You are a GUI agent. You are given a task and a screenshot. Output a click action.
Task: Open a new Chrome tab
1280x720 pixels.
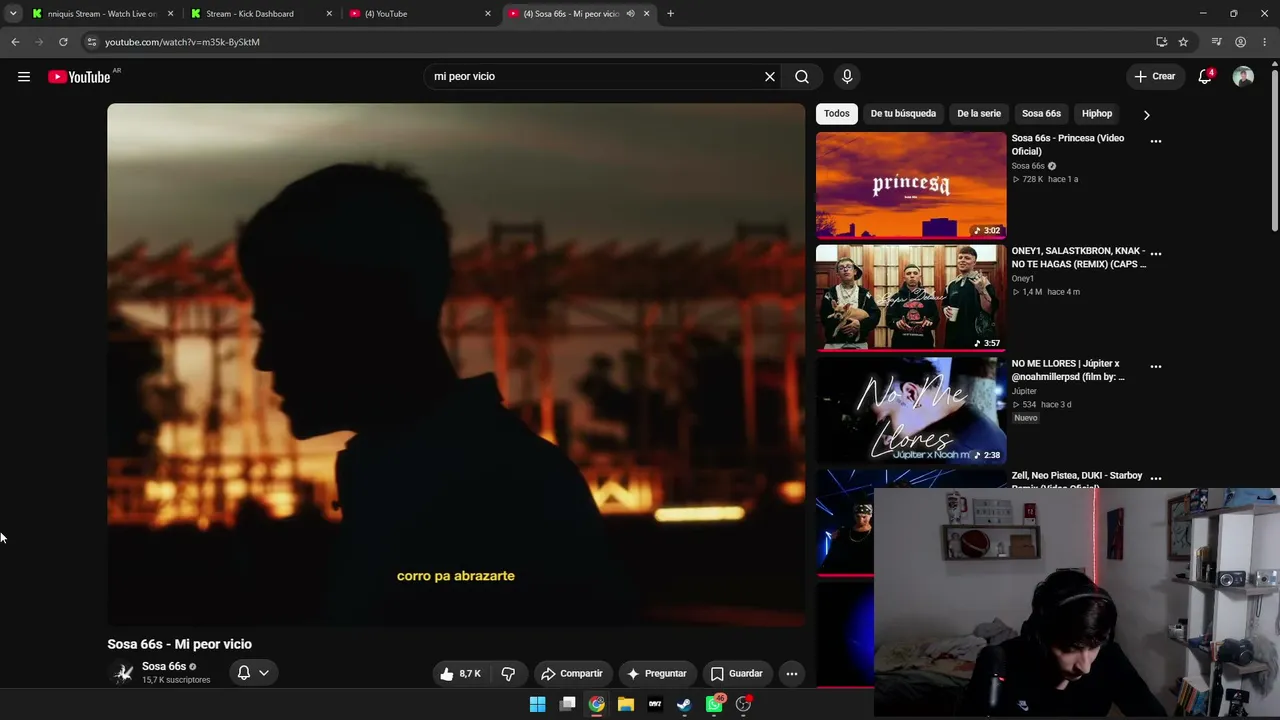pyautogui.click(x=670, y=14)
